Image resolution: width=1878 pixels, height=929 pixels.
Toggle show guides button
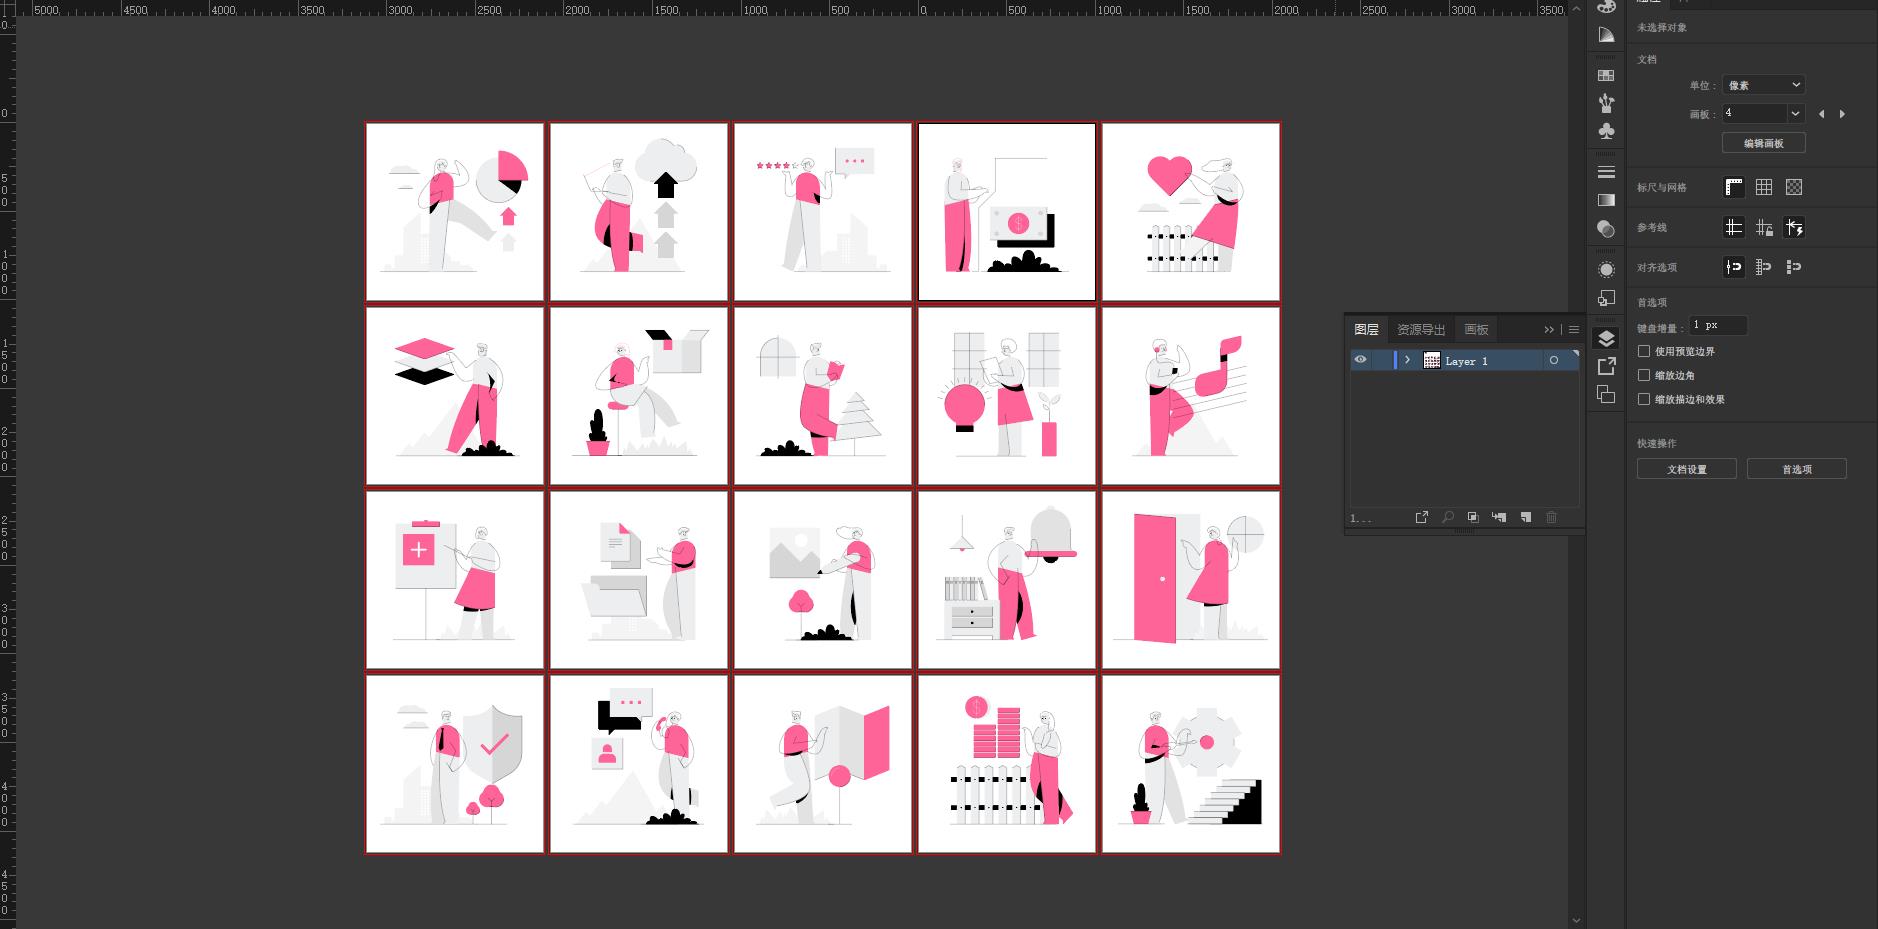[1734, 227]
